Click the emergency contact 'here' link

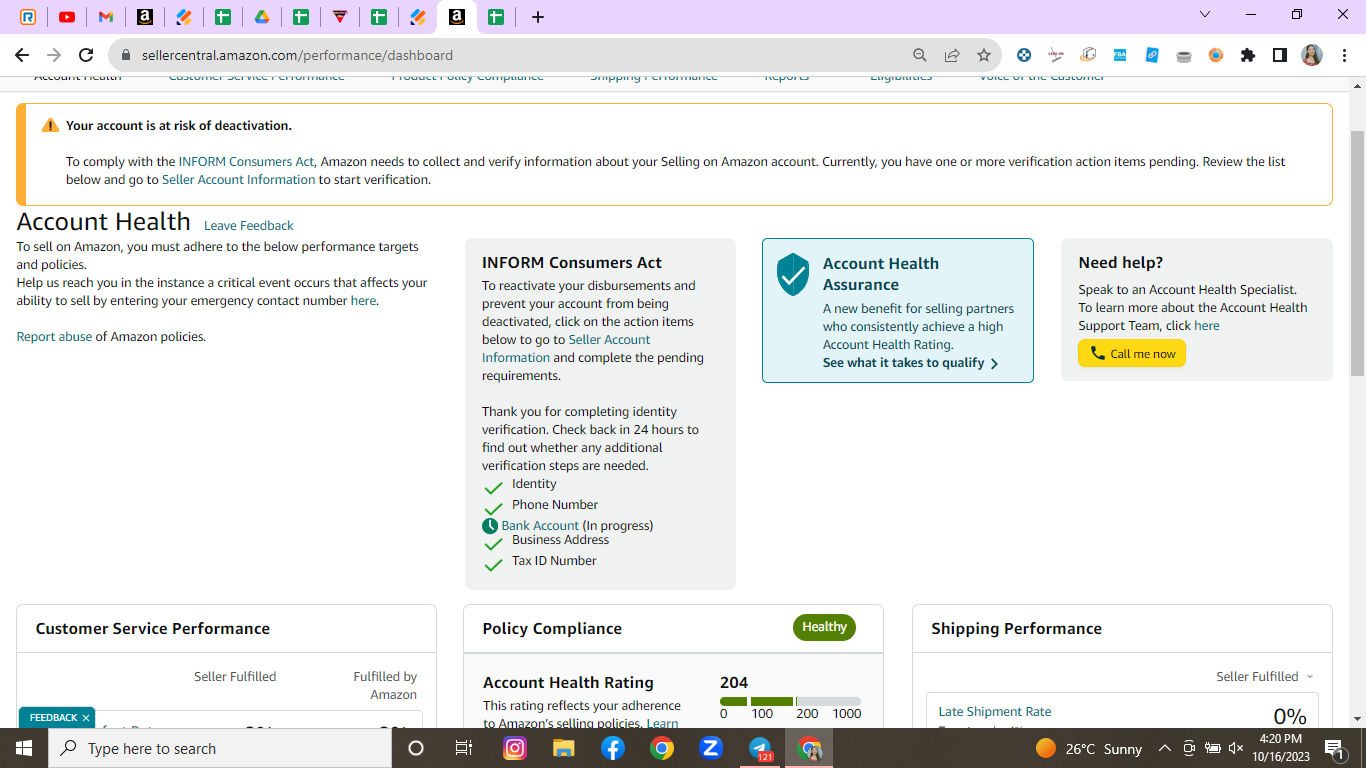pyautogui.click(x=363, y=300)
